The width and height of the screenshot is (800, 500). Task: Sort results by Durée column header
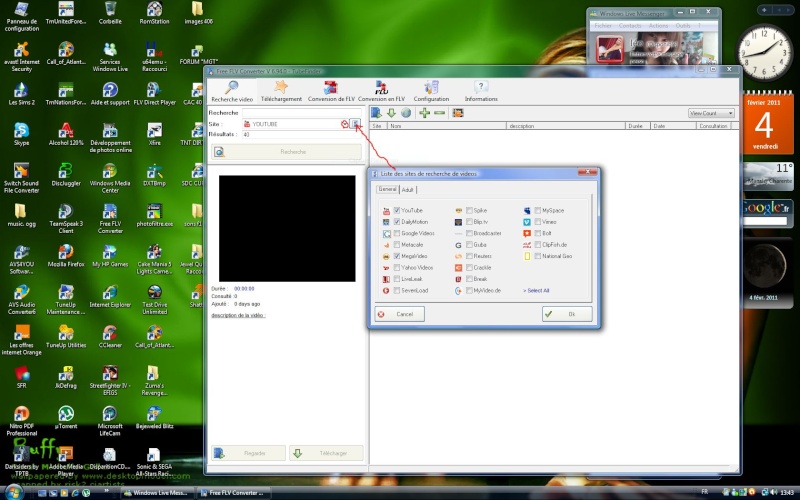[638, 126]
